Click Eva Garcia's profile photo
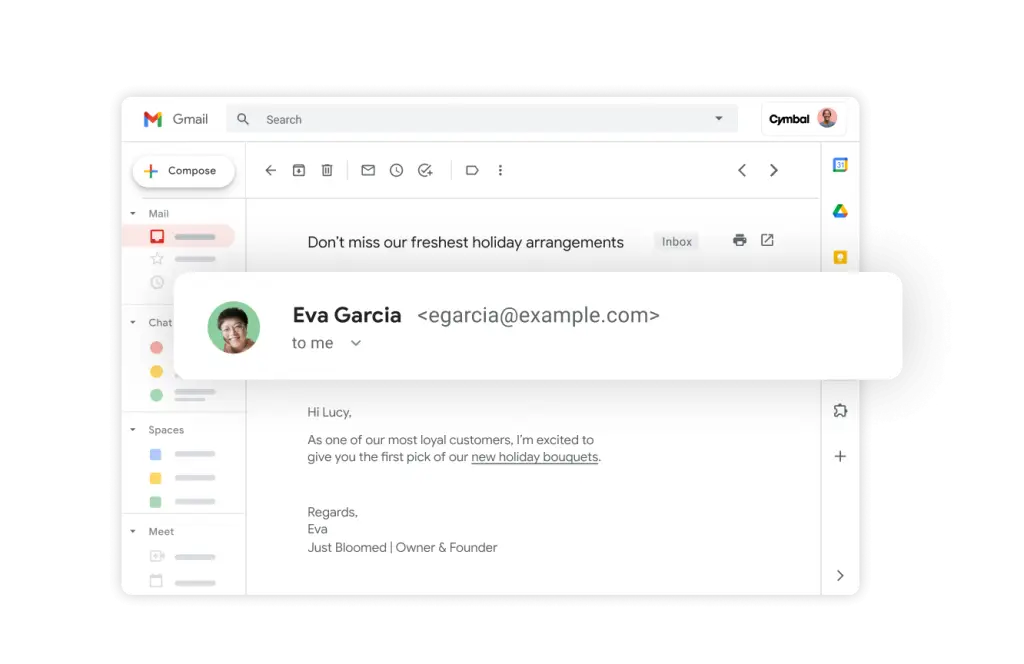 tap(234, 327)
